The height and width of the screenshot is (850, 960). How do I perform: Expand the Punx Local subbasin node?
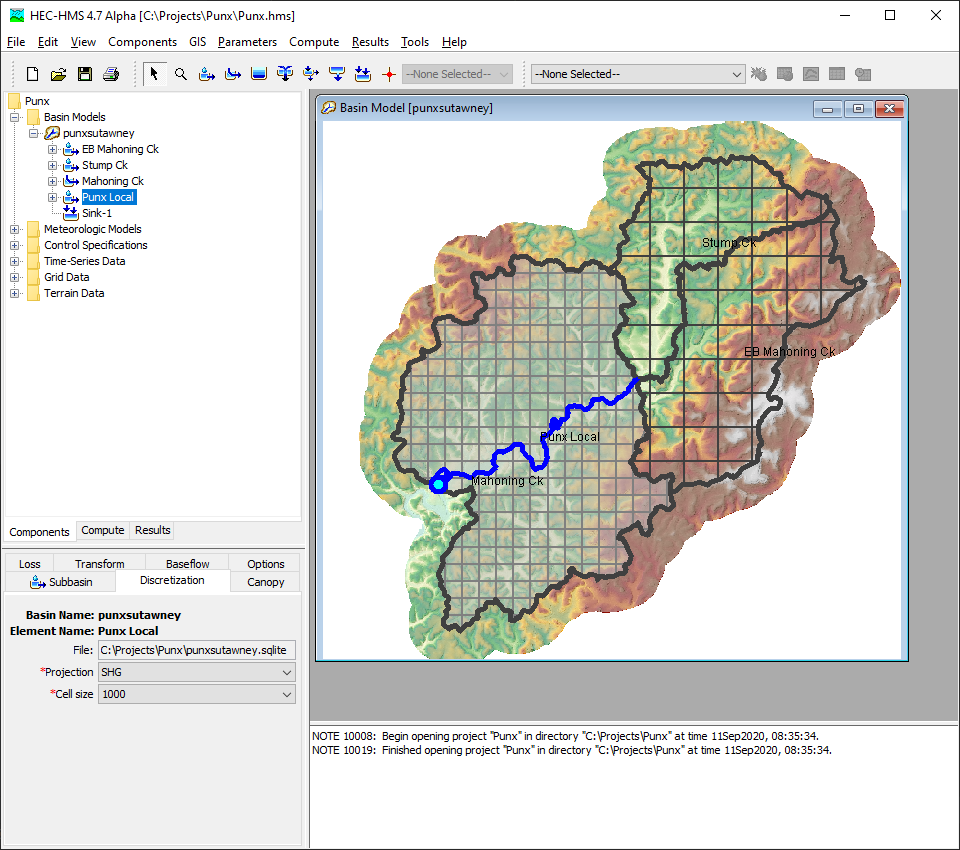(x=53, y=197)
